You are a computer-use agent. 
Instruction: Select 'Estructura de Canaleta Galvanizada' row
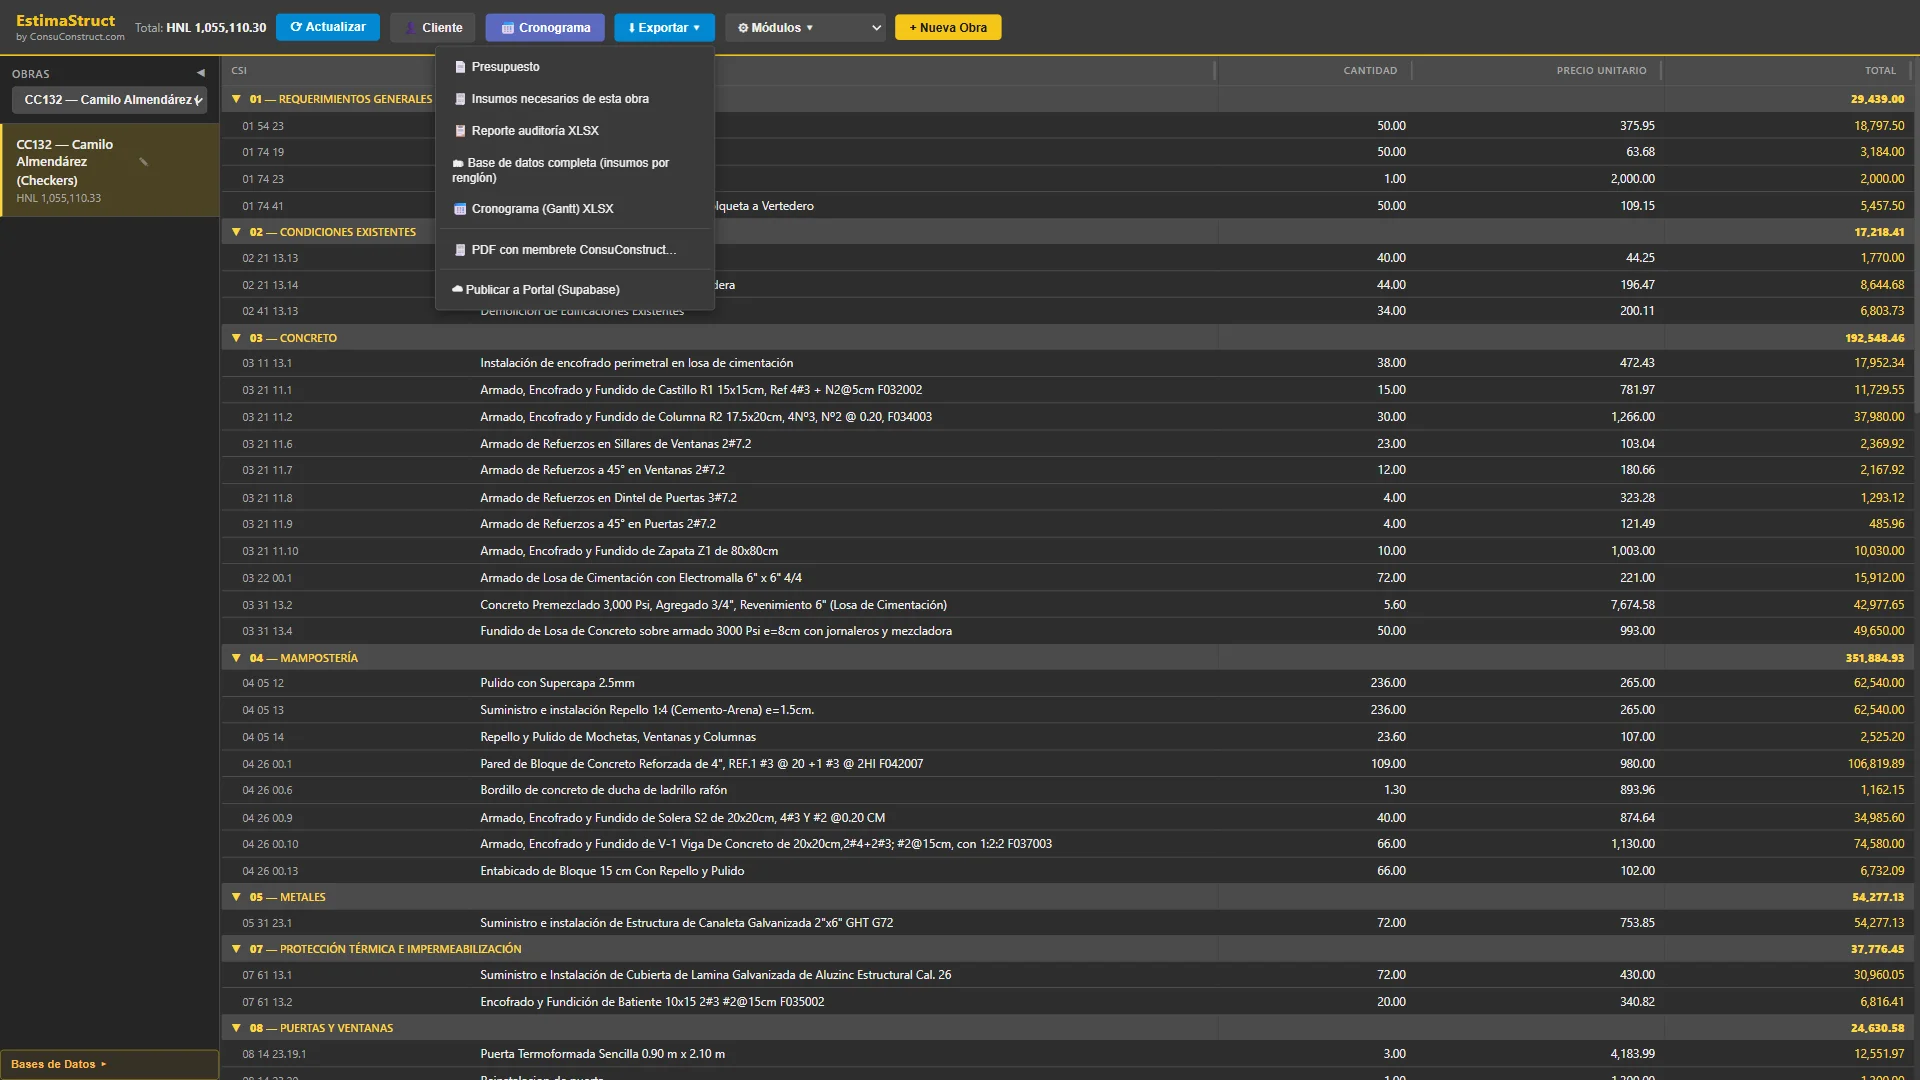tap(1066, 923)
